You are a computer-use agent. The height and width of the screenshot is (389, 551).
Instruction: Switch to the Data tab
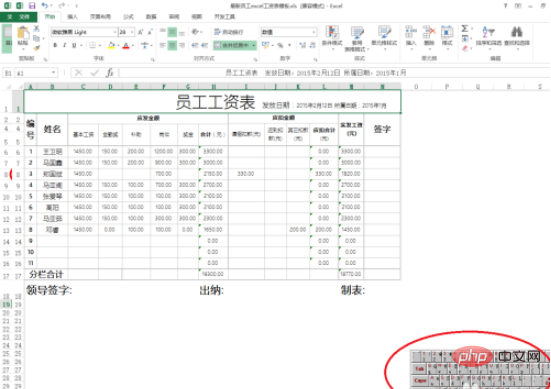pyautogui.click(x=151, y=17)
